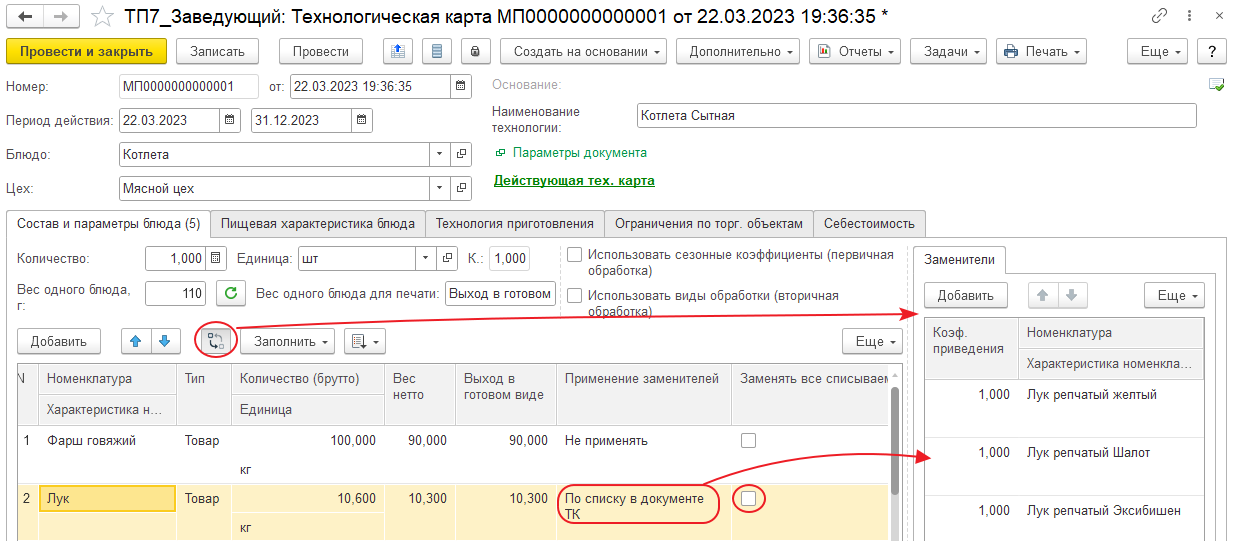Expand Цех dropdown list arrow
The width and height of the screenshot is (1238, 541).
(x=441, y=188)
